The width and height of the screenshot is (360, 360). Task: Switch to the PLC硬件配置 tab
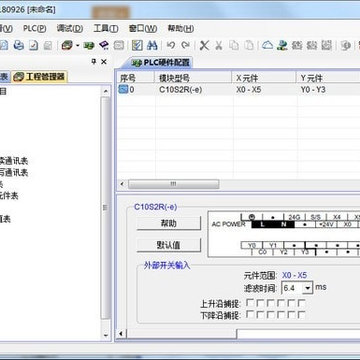[x=160, y=63]
